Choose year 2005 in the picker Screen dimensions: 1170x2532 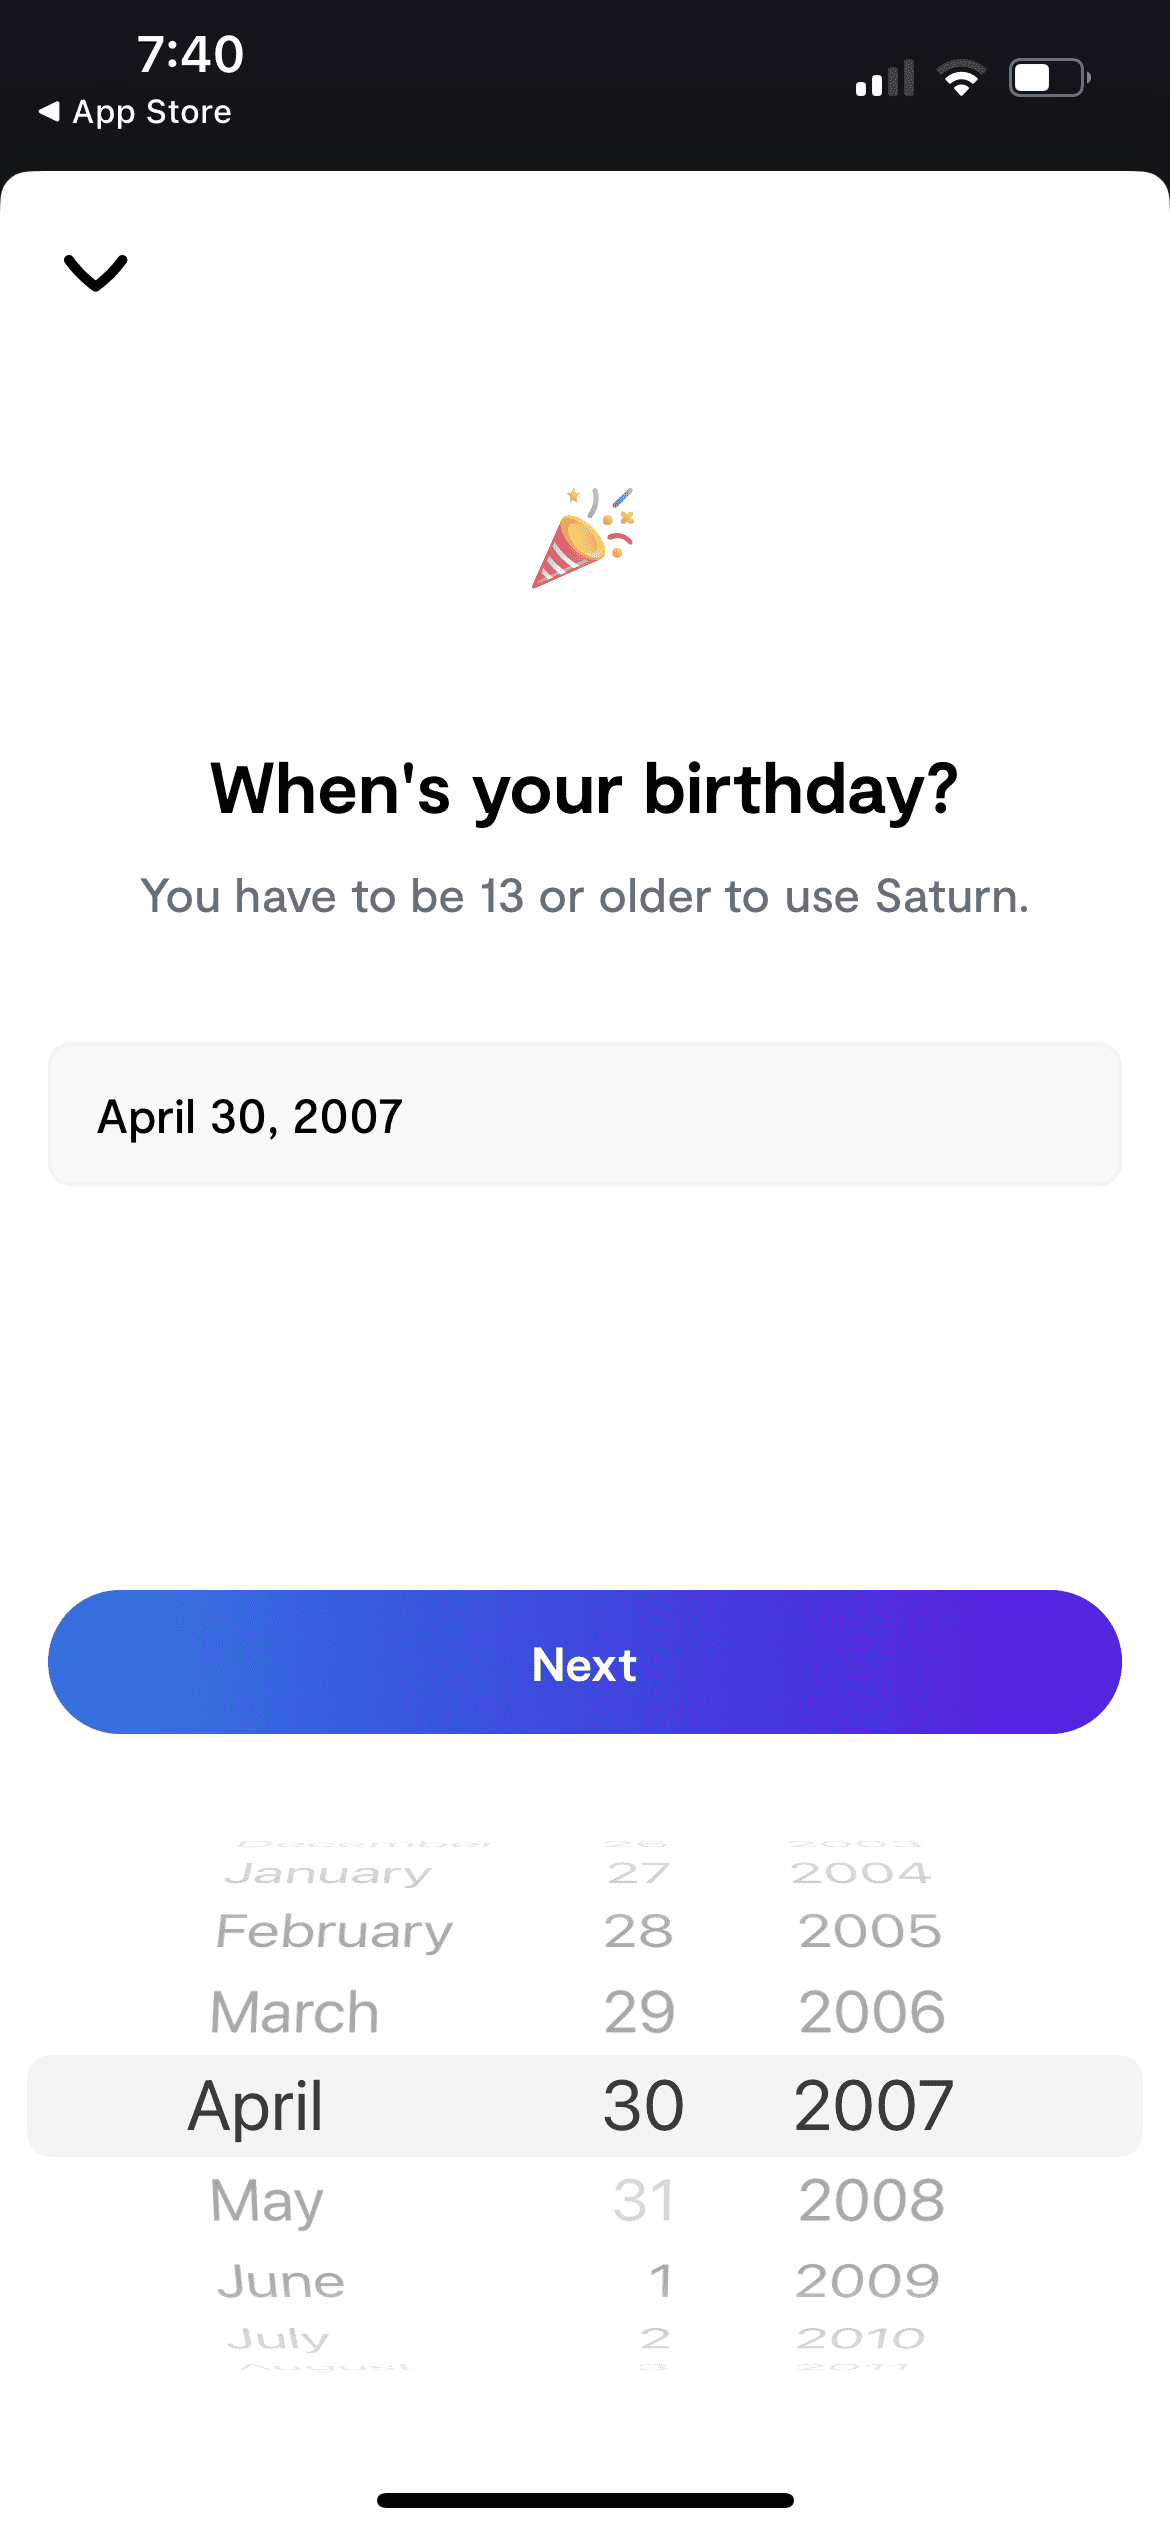pyautogui.click(x=870, y=1930)
